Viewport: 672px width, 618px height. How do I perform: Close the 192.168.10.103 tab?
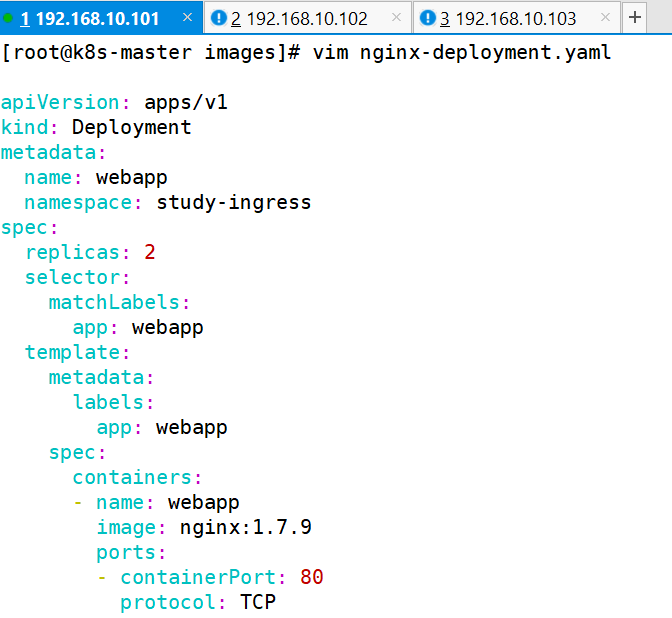605,17
